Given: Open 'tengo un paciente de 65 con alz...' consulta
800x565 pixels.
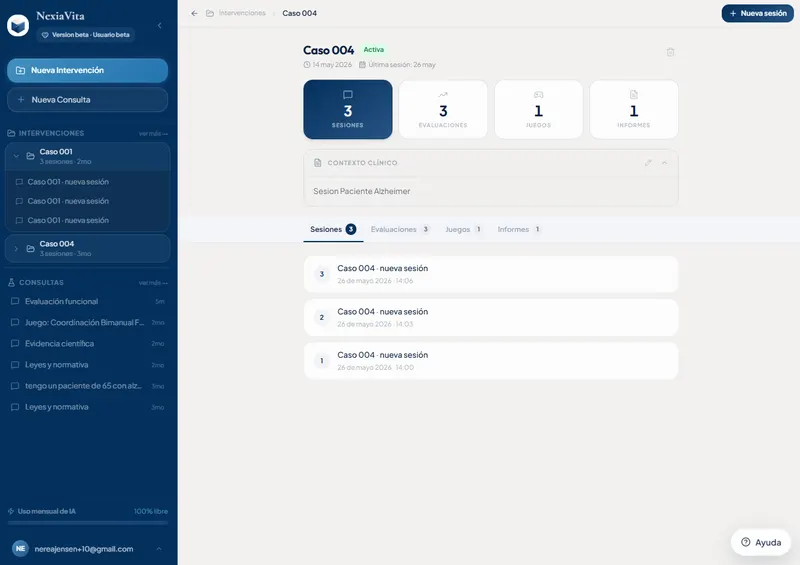Looking at the screenshot, I should (x=87, y=386).
